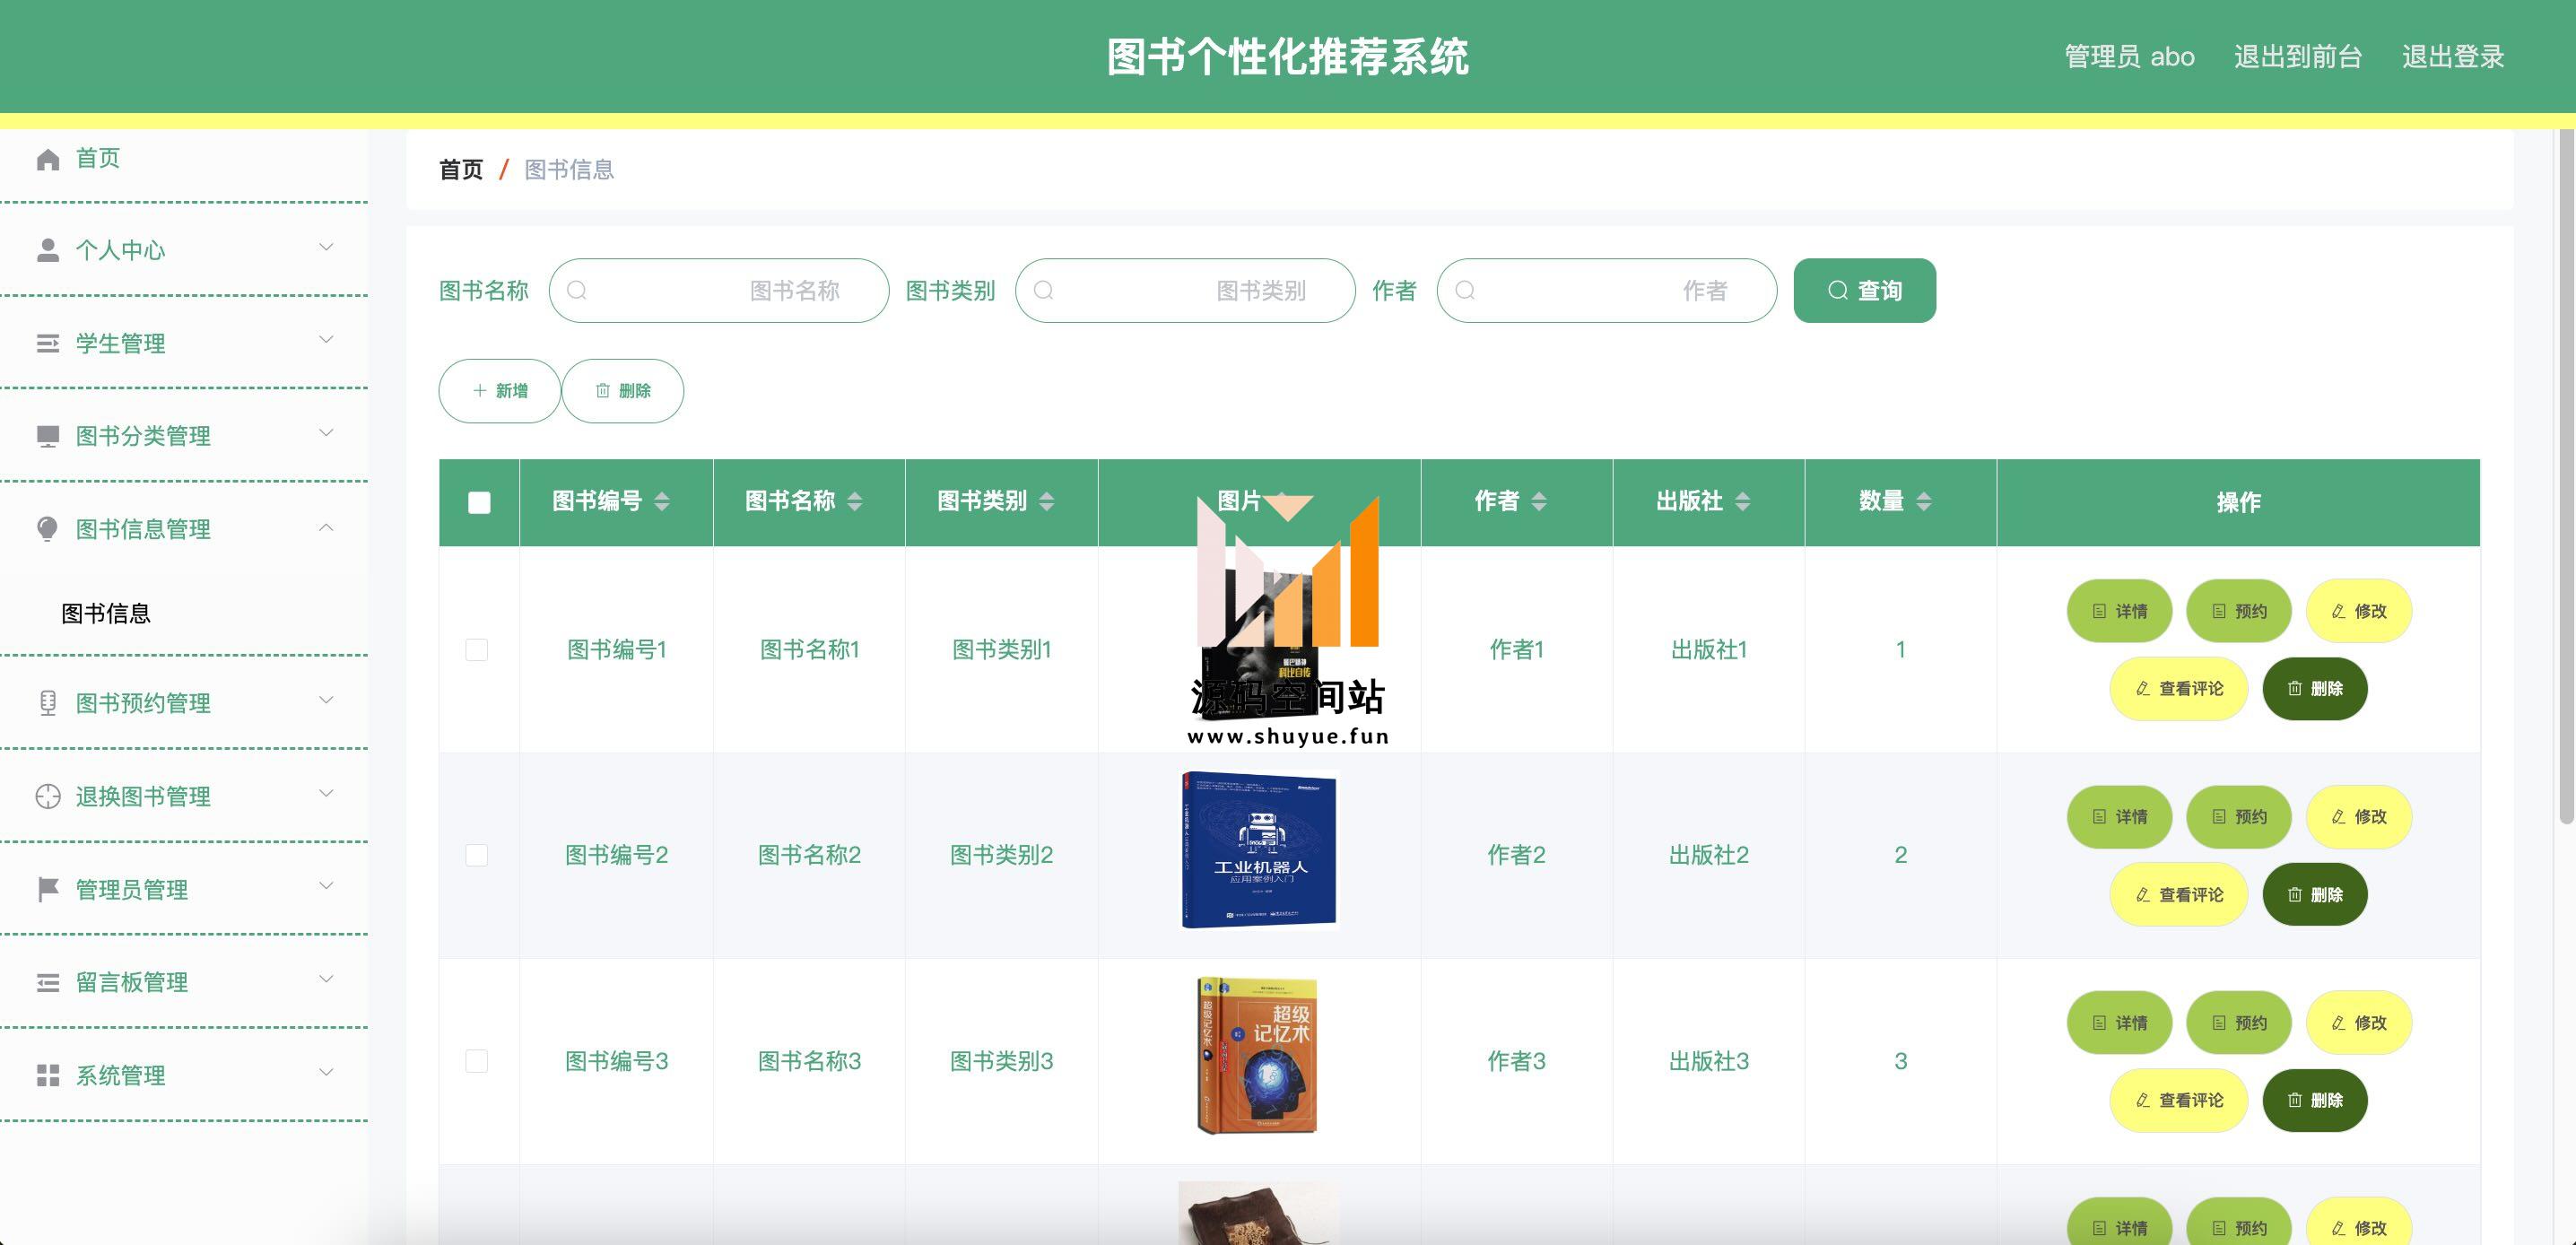The image size is (2576, 1245).
Task: Click 管理员 abo in the header
Action: coord(2129,57)
